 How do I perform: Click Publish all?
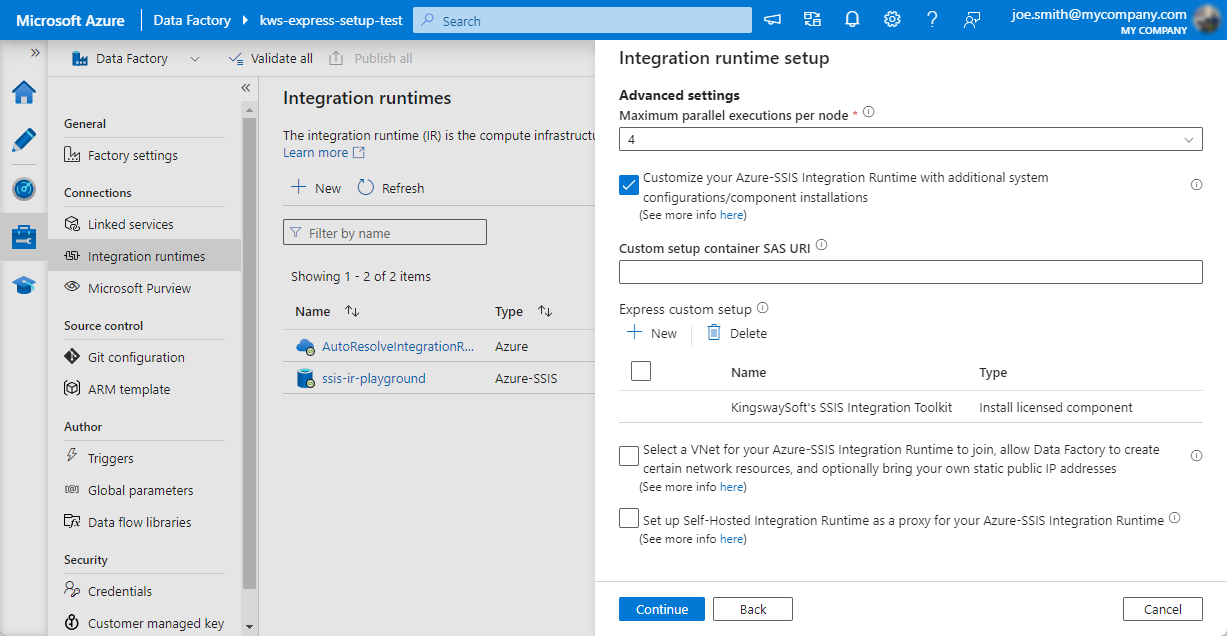(371, 59)
